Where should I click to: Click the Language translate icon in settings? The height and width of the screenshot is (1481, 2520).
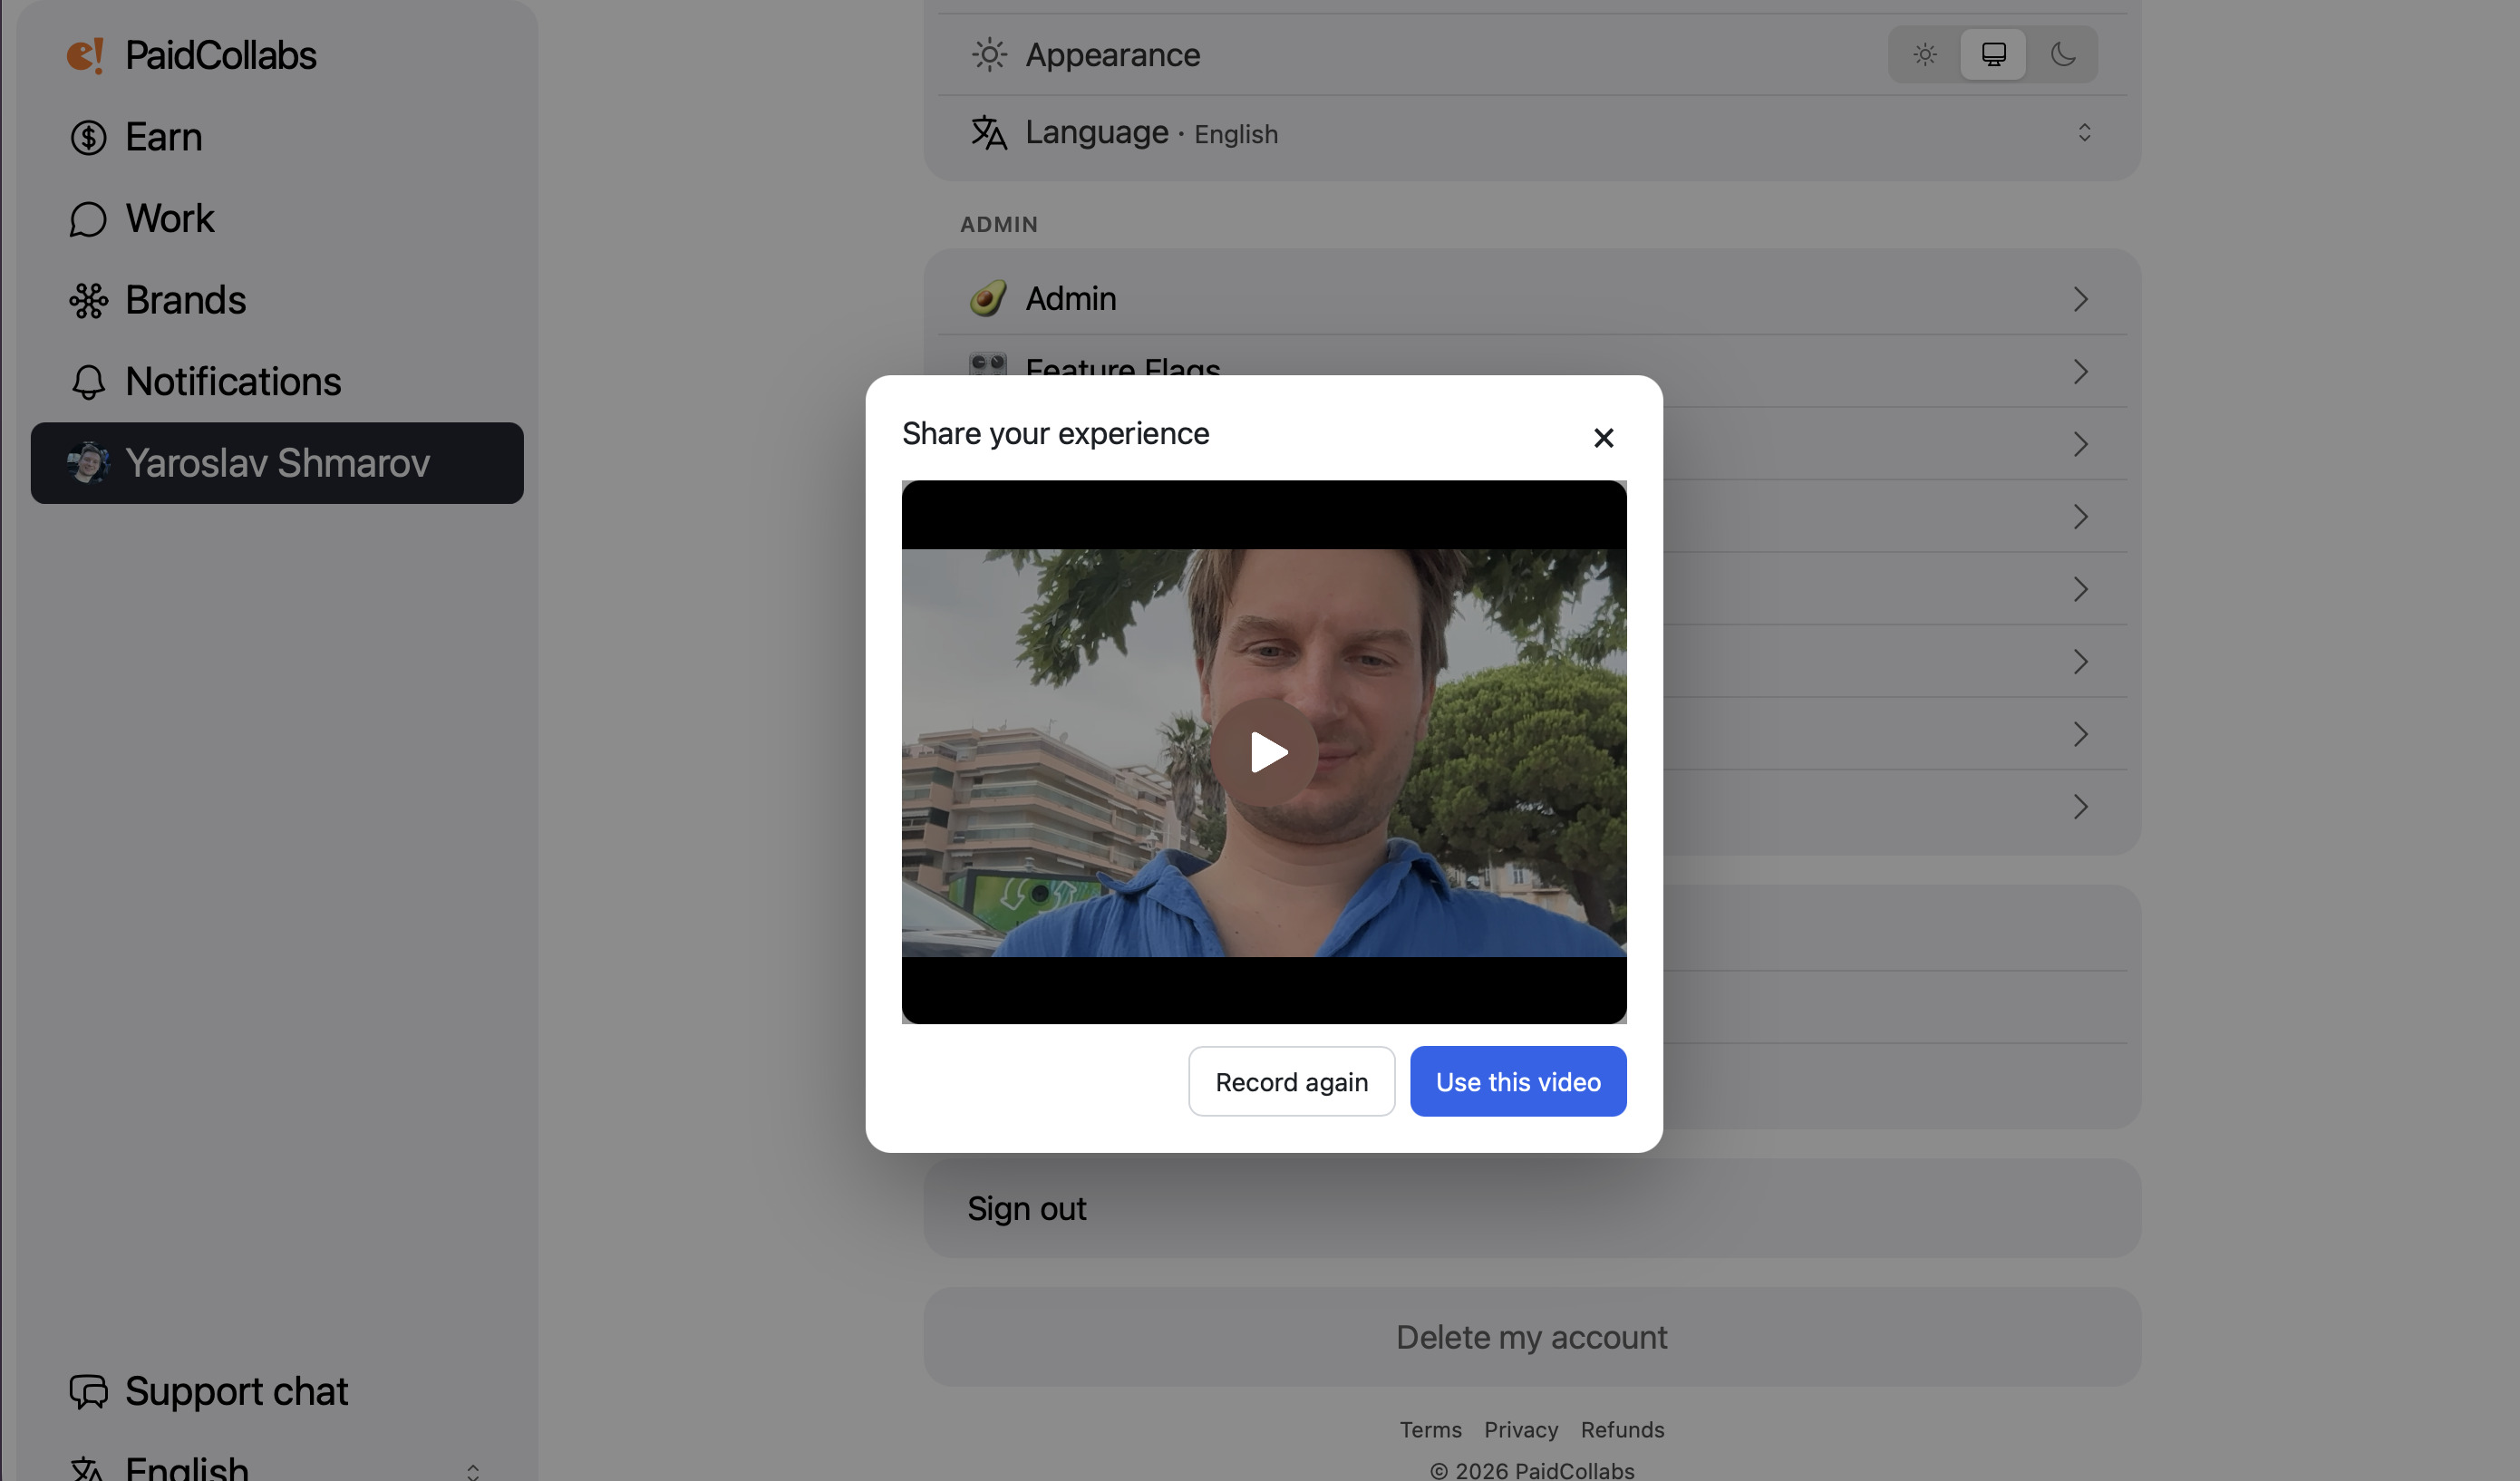click(x=989, y=133)
